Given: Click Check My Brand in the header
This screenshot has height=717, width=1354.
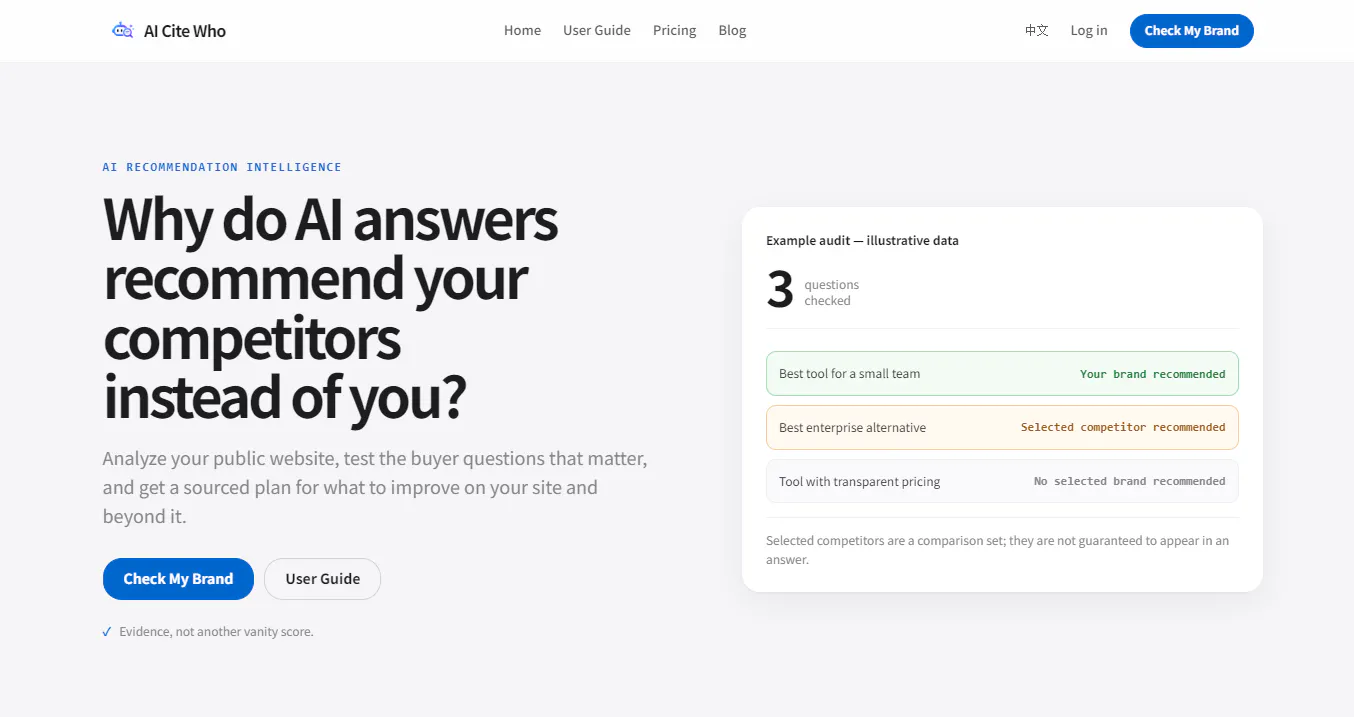Looking at the screenshot, I should click(1192, 31).
